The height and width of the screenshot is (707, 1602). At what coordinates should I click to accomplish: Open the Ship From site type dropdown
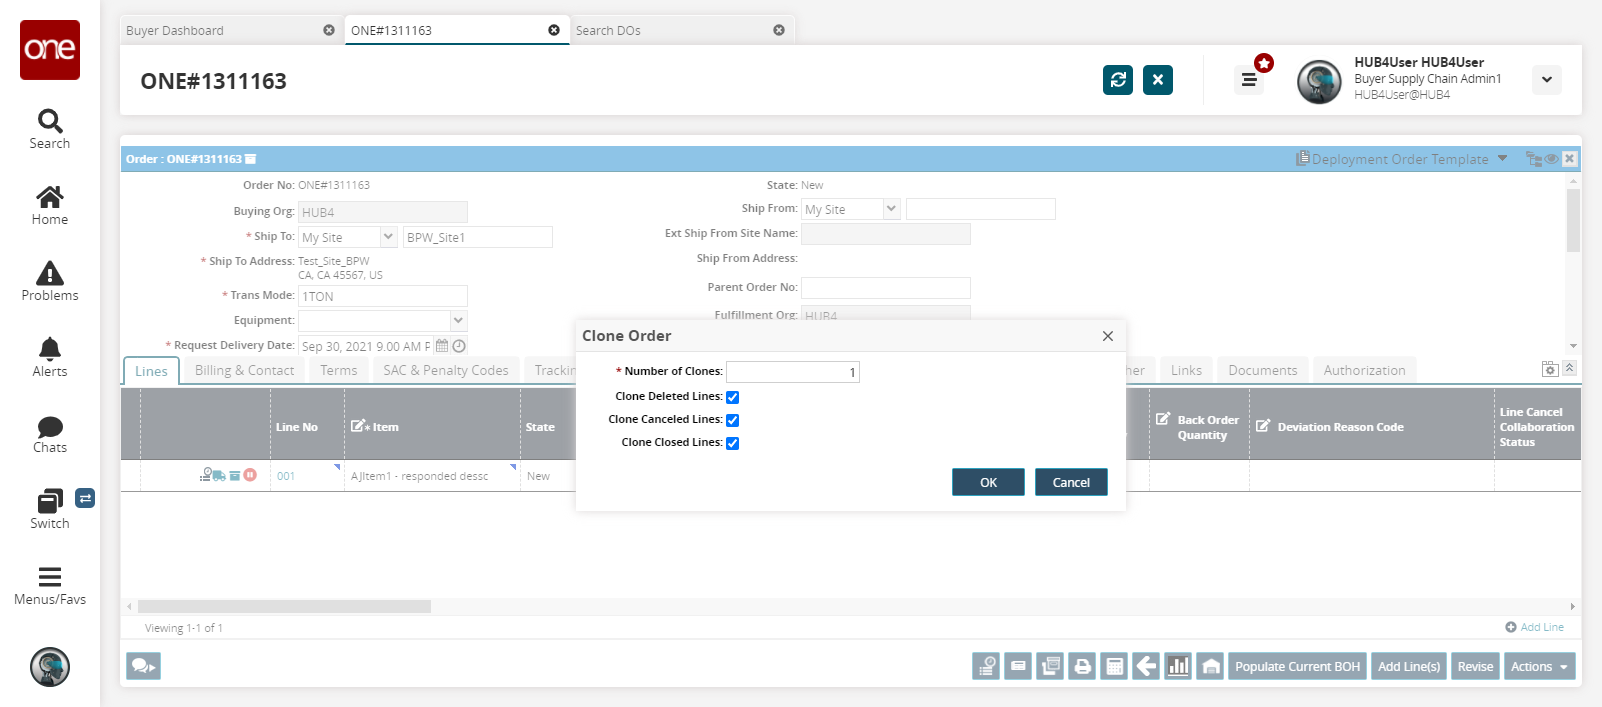tap(891, 209)
